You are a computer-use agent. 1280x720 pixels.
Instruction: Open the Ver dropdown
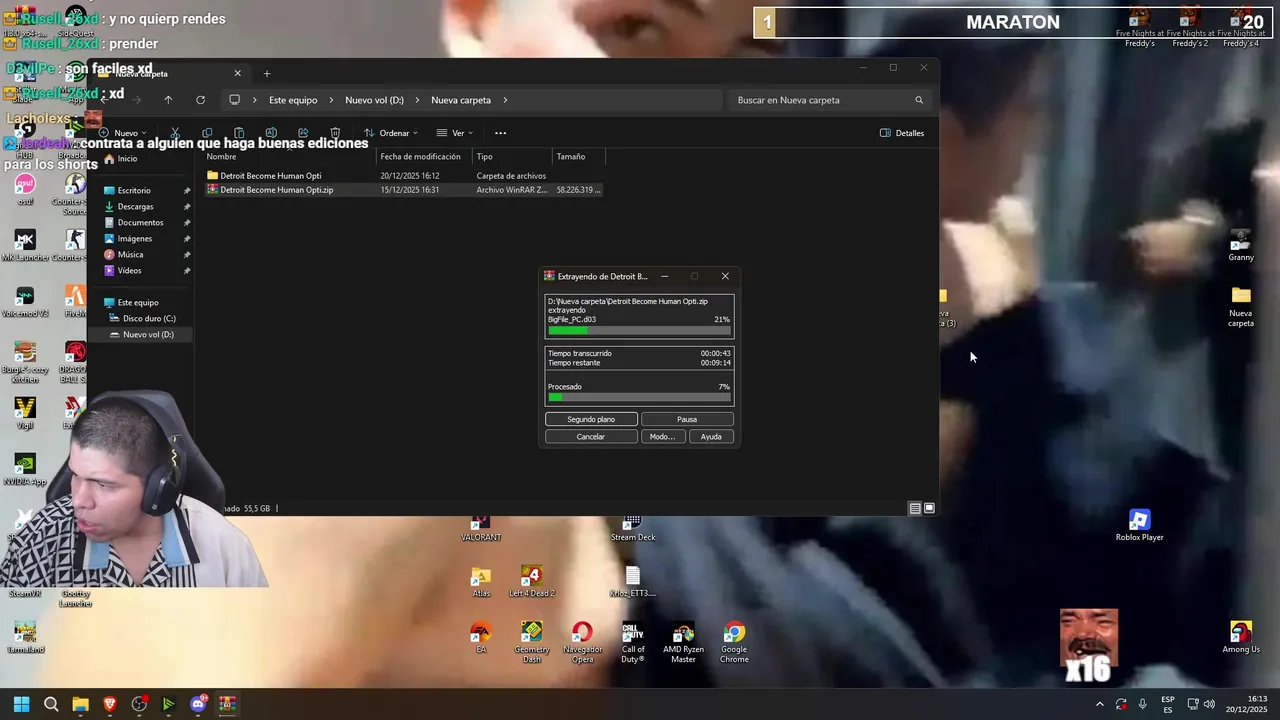tap(455, 133)
